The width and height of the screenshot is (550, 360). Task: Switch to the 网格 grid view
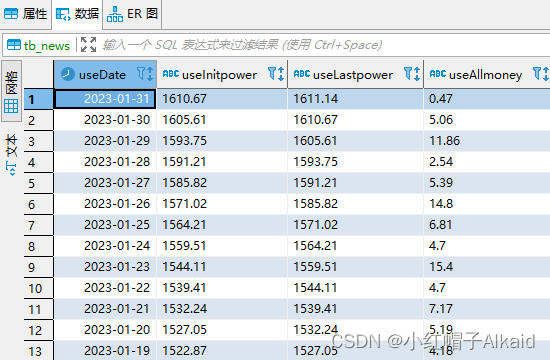point(11,91)
